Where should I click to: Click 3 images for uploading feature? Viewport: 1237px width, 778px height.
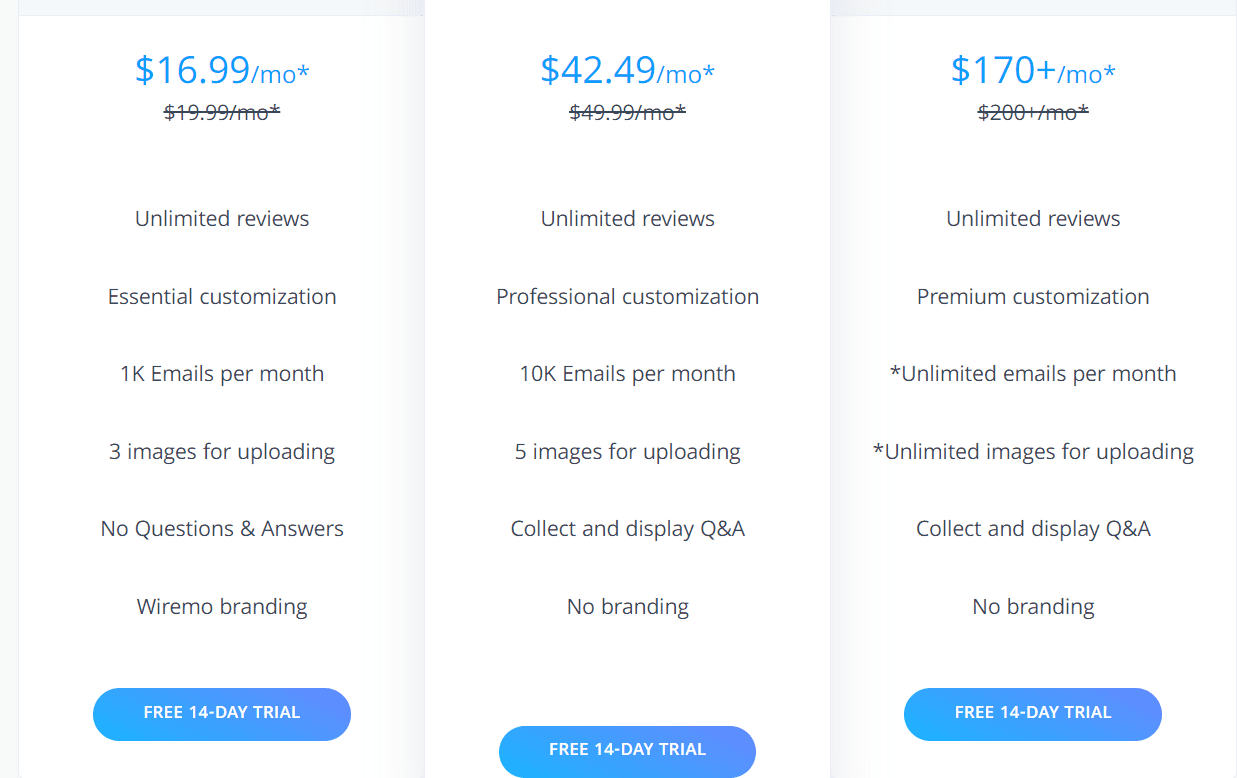221,451
